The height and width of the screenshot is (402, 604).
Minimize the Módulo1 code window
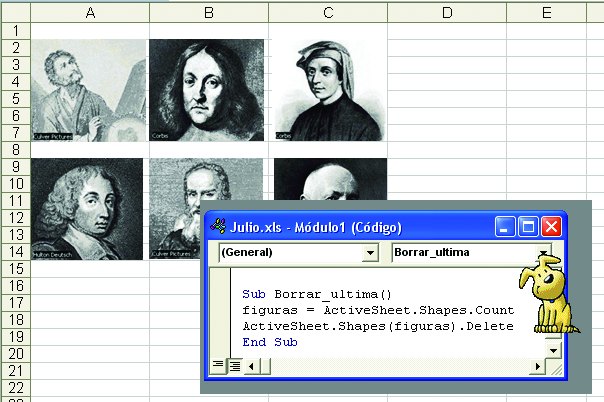pyautogui.click(x=505, y=226)
